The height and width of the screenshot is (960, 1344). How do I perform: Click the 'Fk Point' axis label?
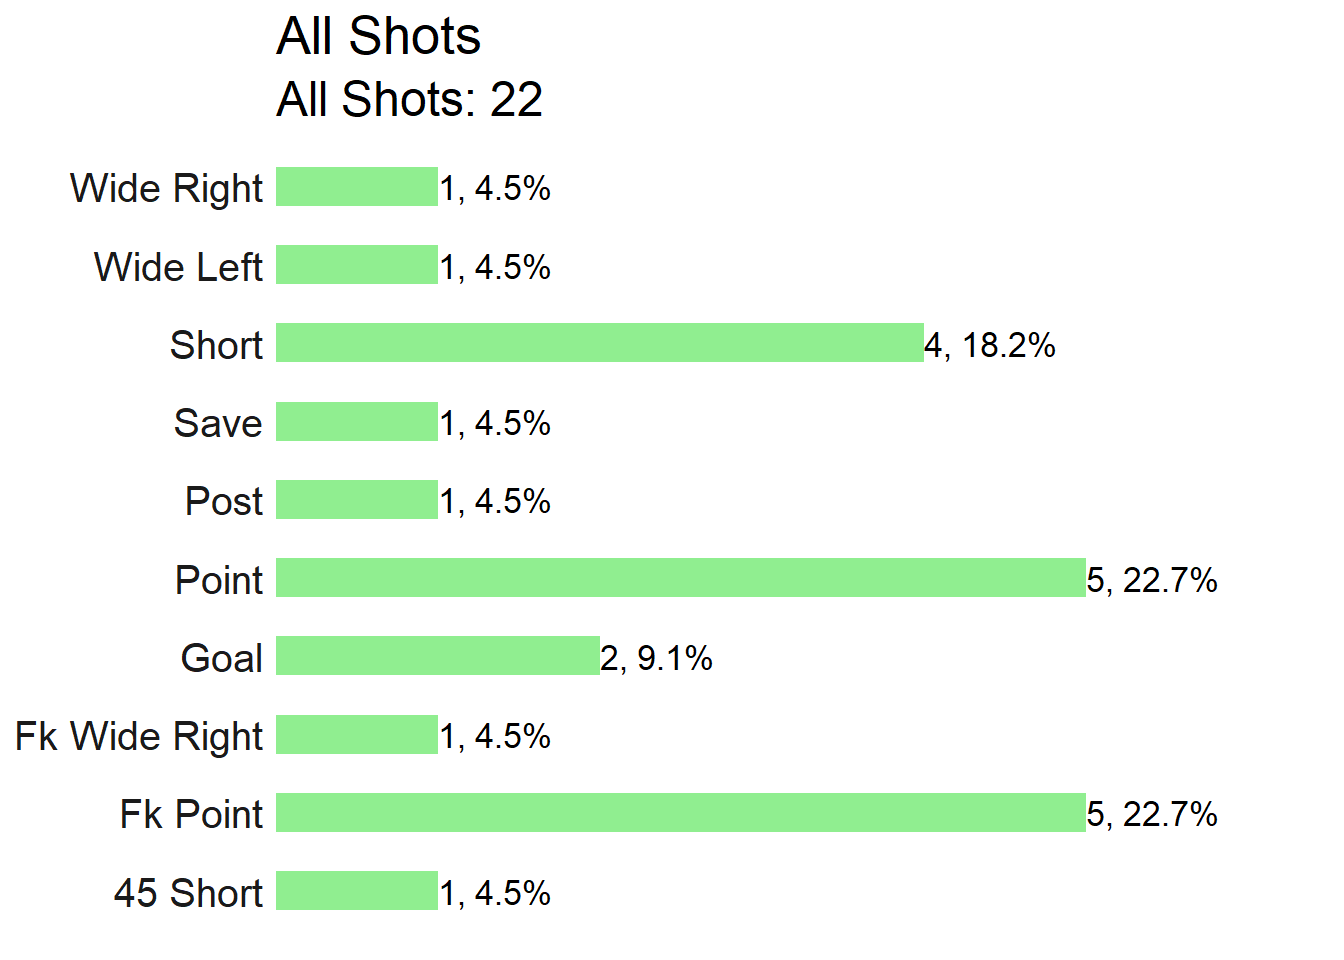(192, 815)
